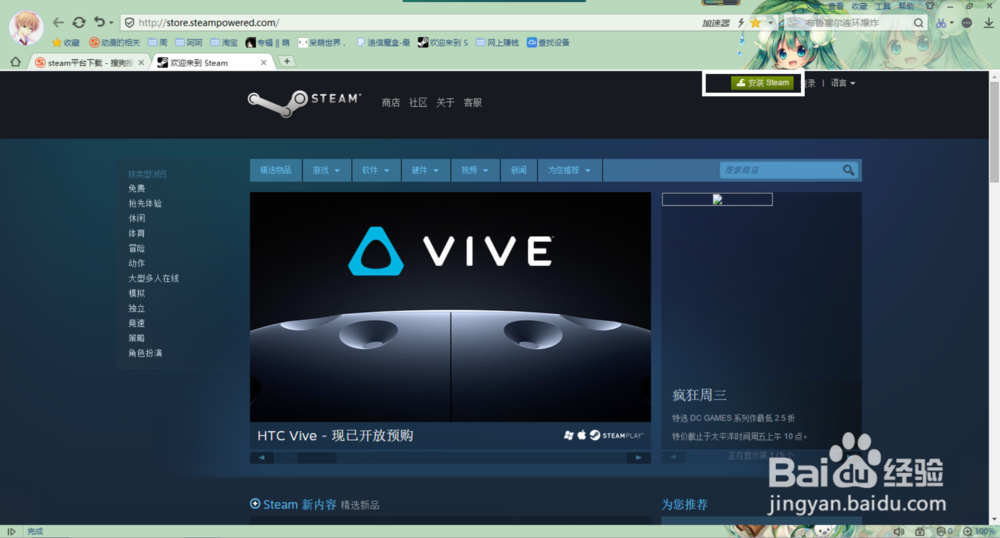Click the shirt skin-change icon
The image size is (1000, 538).
[930, 6]
